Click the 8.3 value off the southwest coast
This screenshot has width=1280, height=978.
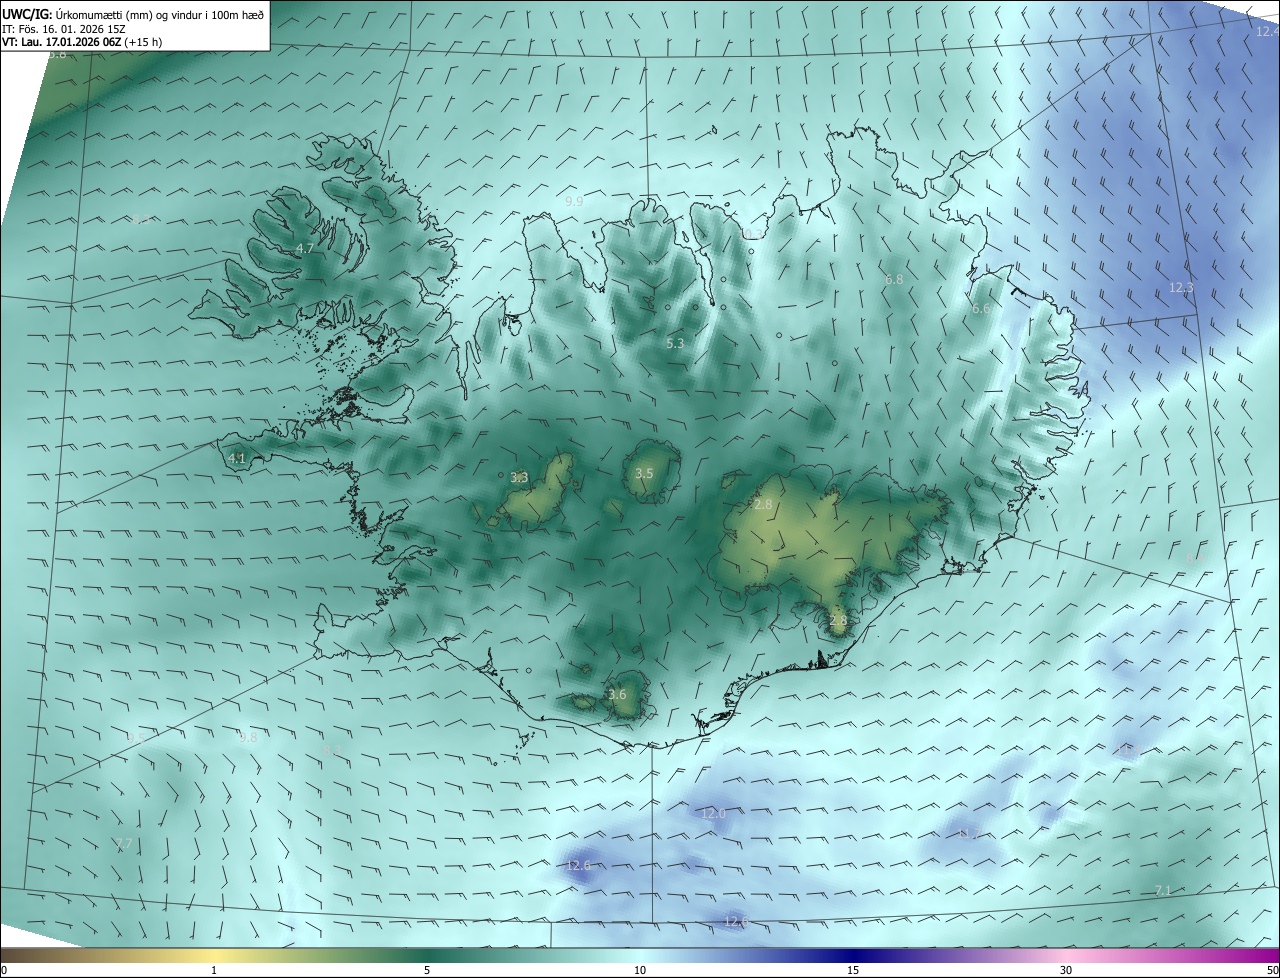point(333,750)
